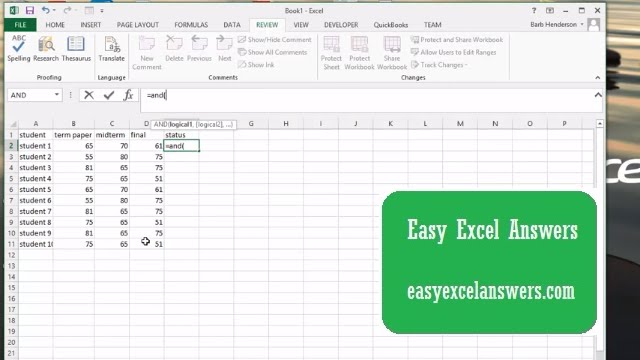Switch to the DATA tab

(x=232, y=25)
